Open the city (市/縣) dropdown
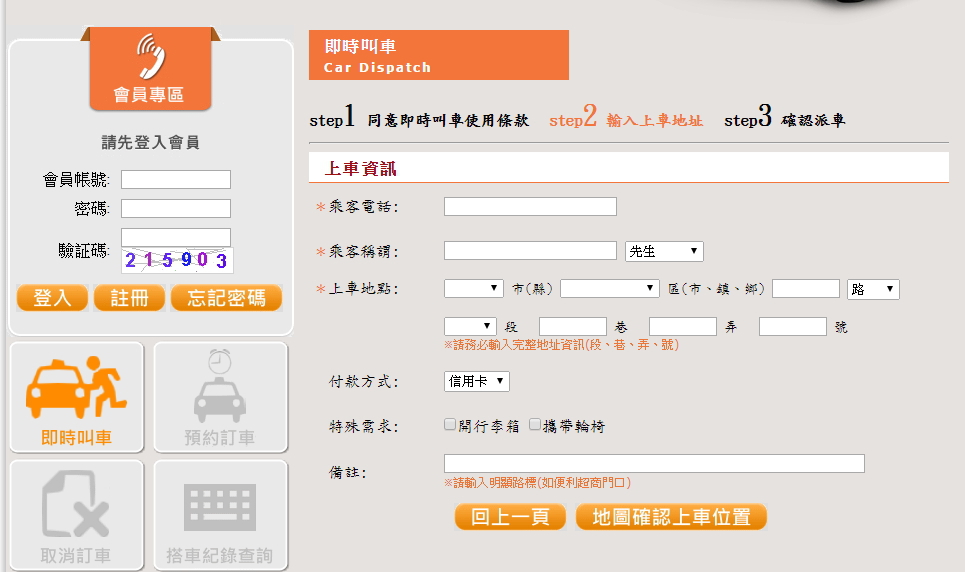 pyautogui.click(x=474, y=289)
